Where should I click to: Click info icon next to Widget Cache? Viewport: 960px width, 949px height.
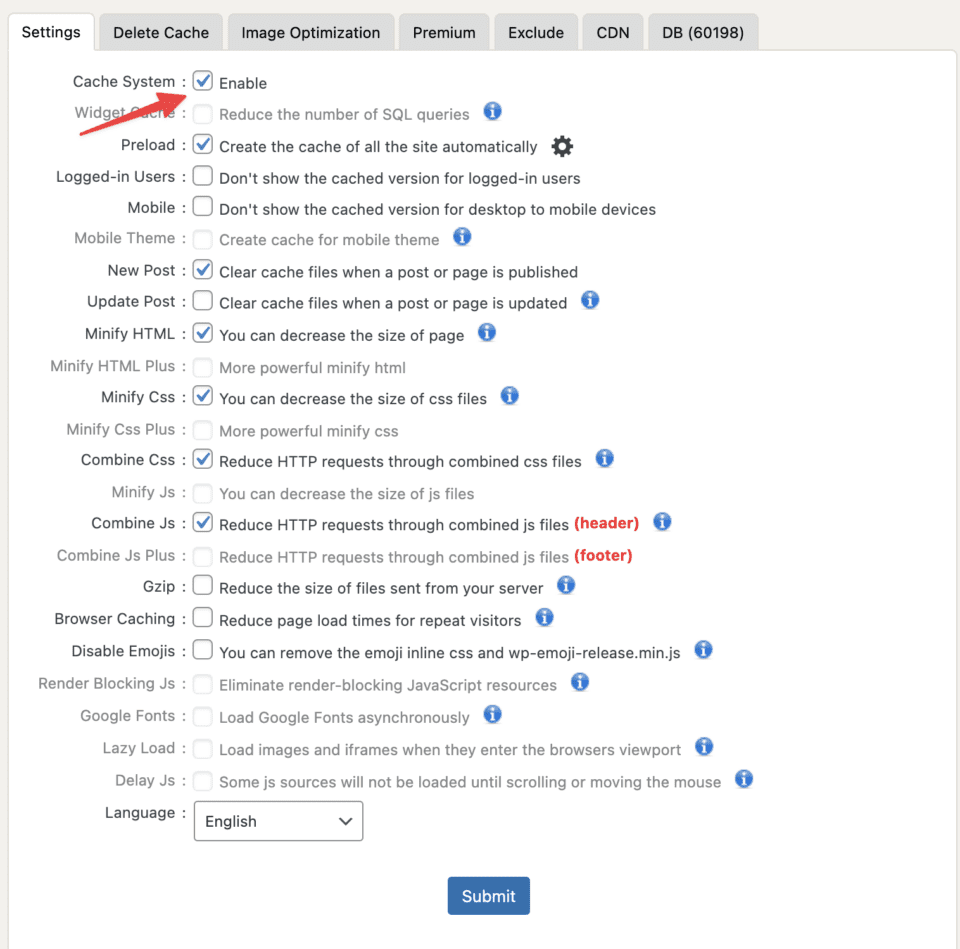tap(492, 111)
